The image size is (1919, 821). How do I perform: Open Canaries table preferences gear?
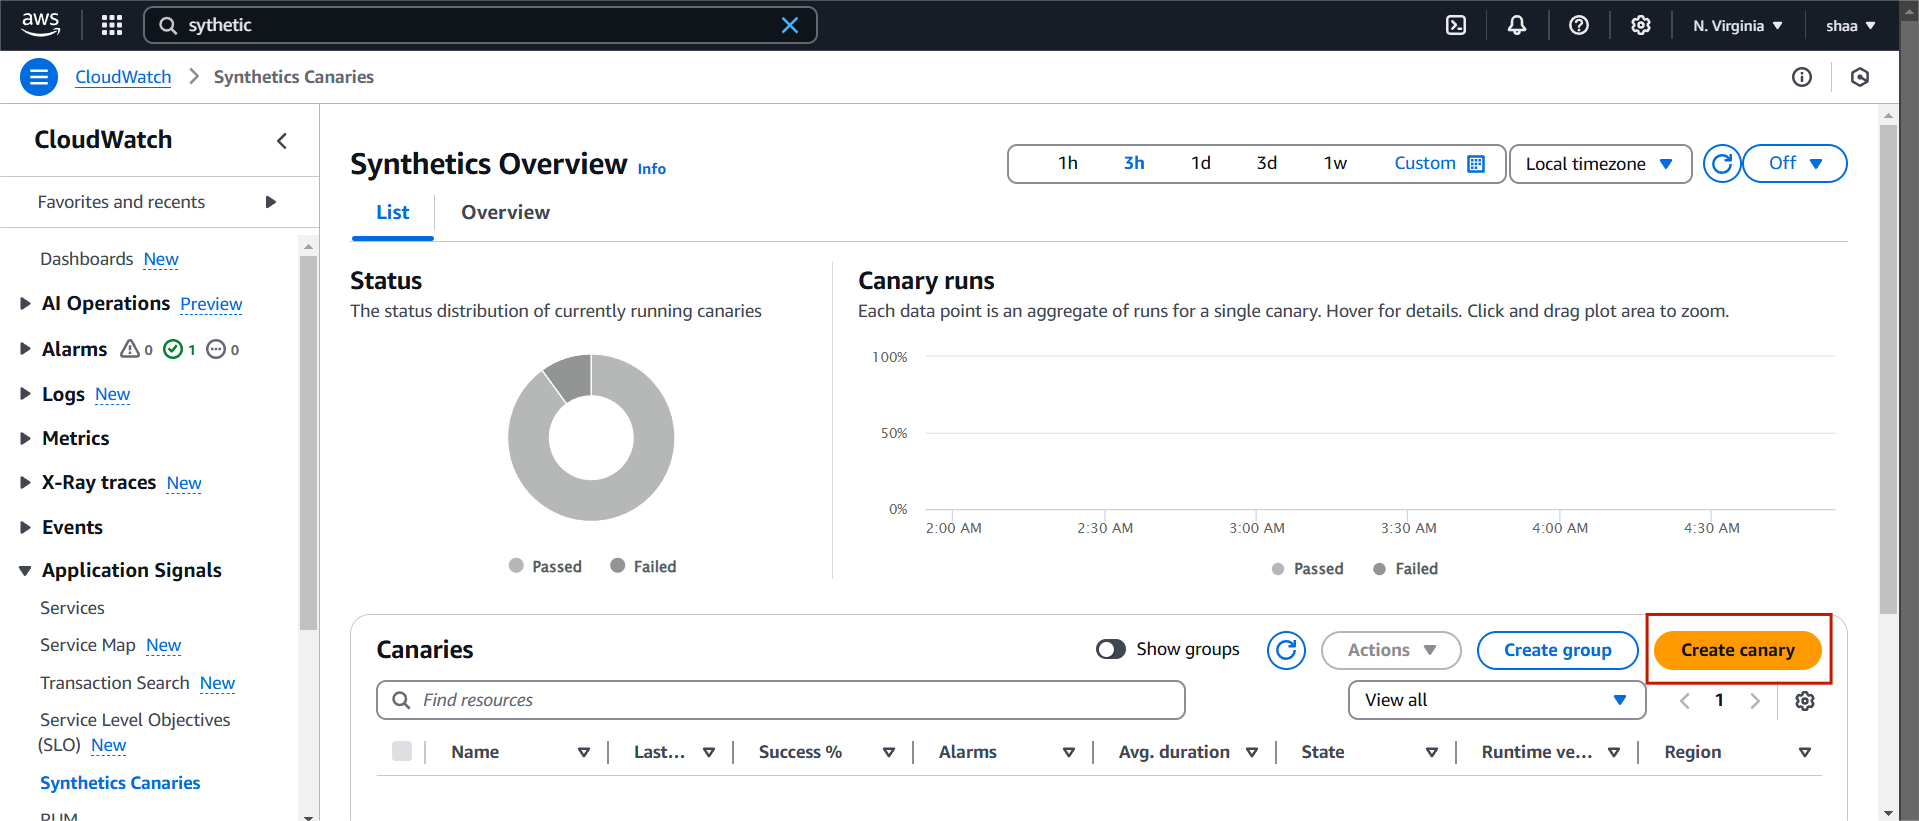(x=1805, y=701)
